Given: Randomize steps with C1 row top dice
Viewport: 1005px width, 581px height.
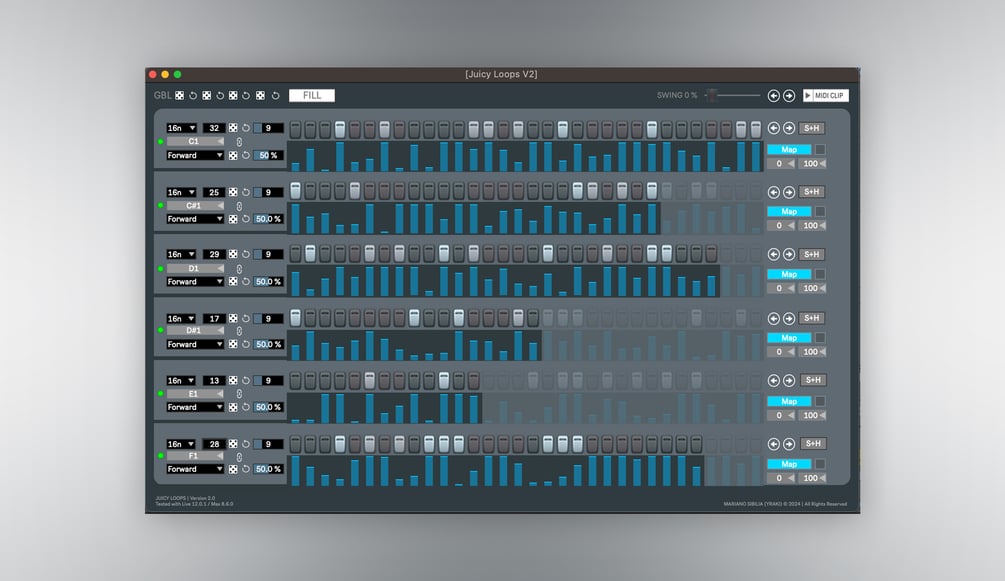Looking at the screenshot, I should pos(233,128).
